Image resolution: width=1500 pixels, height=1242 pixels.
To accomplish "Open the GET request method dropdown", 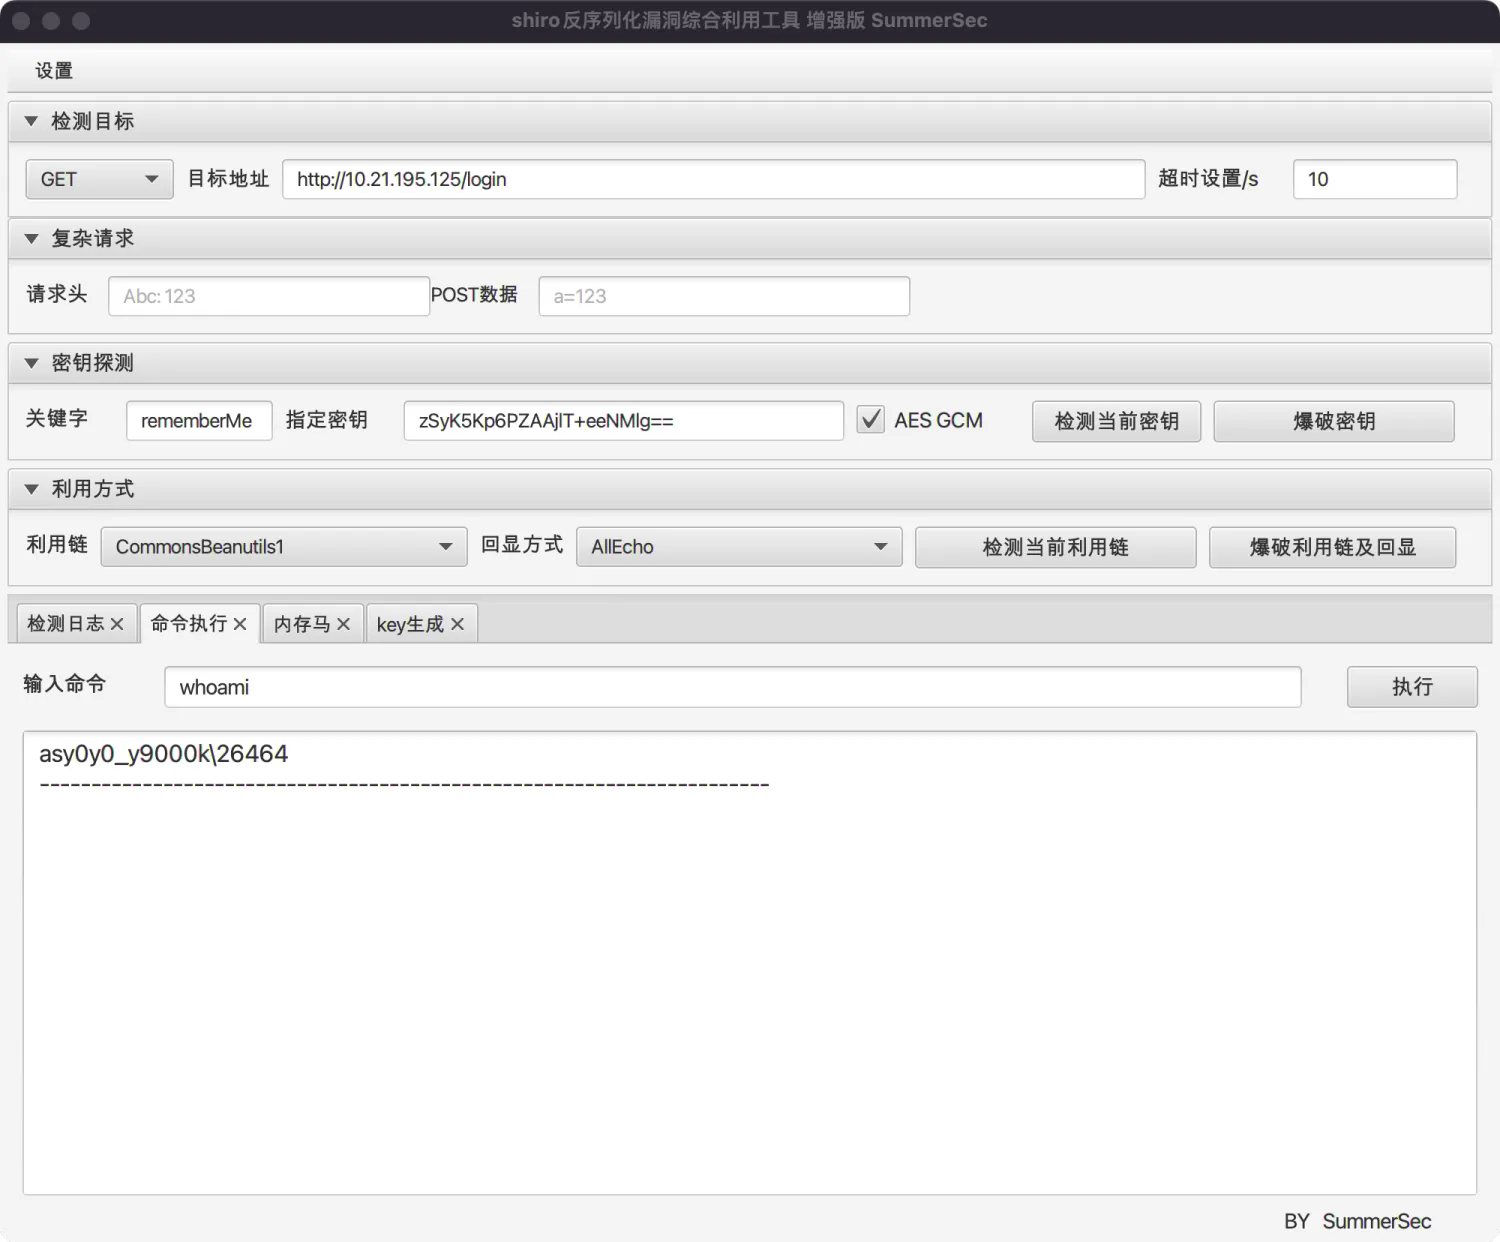I will [x=99, y=179].
